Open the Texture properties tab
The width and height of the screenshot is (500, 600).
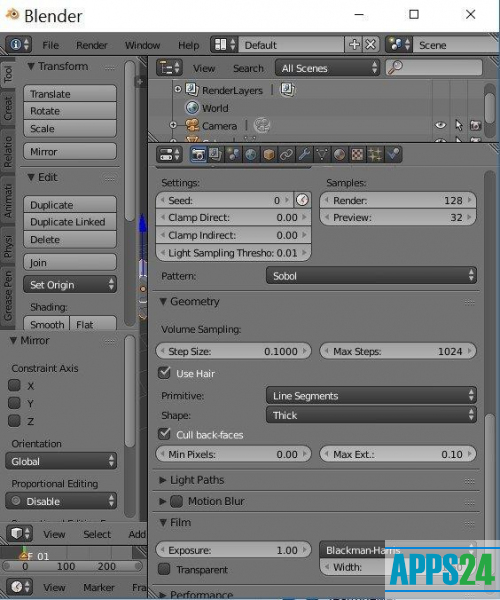point(357,155)
